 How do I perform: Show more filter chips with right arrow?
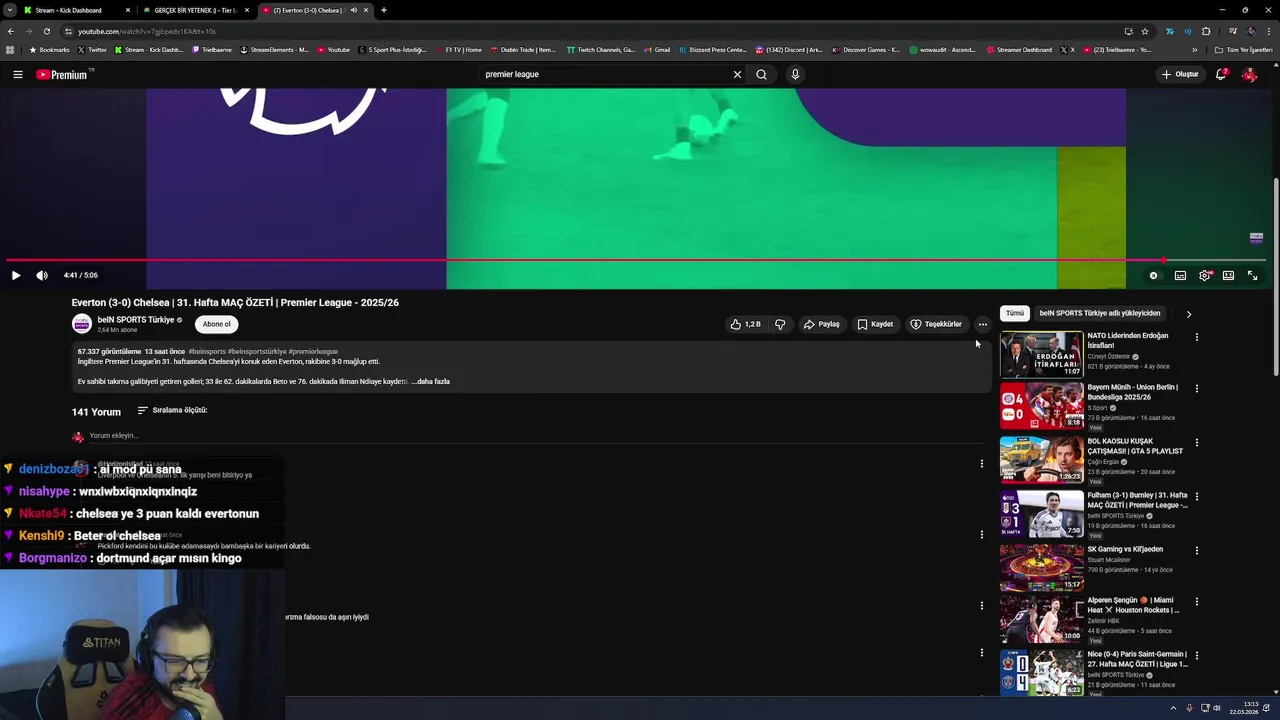1188,314
